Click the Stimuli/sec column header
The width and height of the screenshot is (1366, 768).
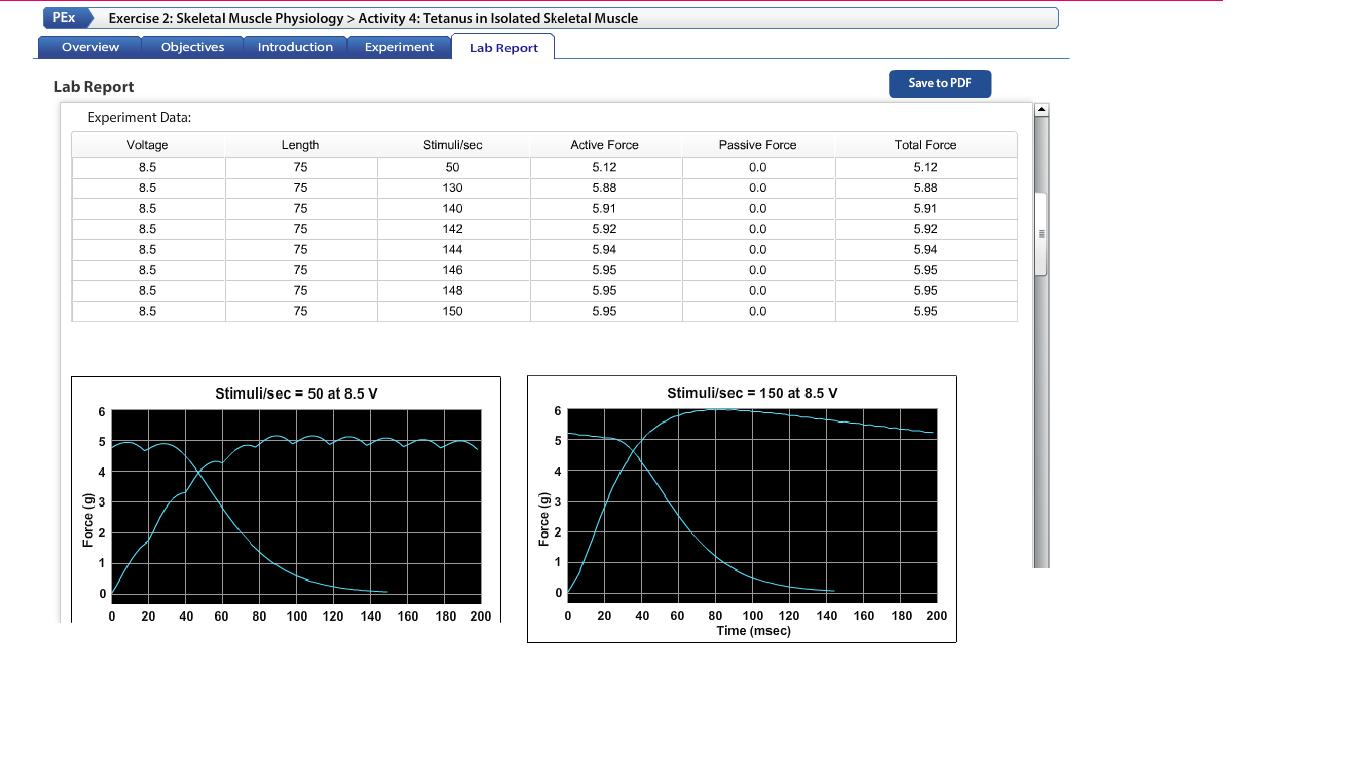click(x=453, y=145)
